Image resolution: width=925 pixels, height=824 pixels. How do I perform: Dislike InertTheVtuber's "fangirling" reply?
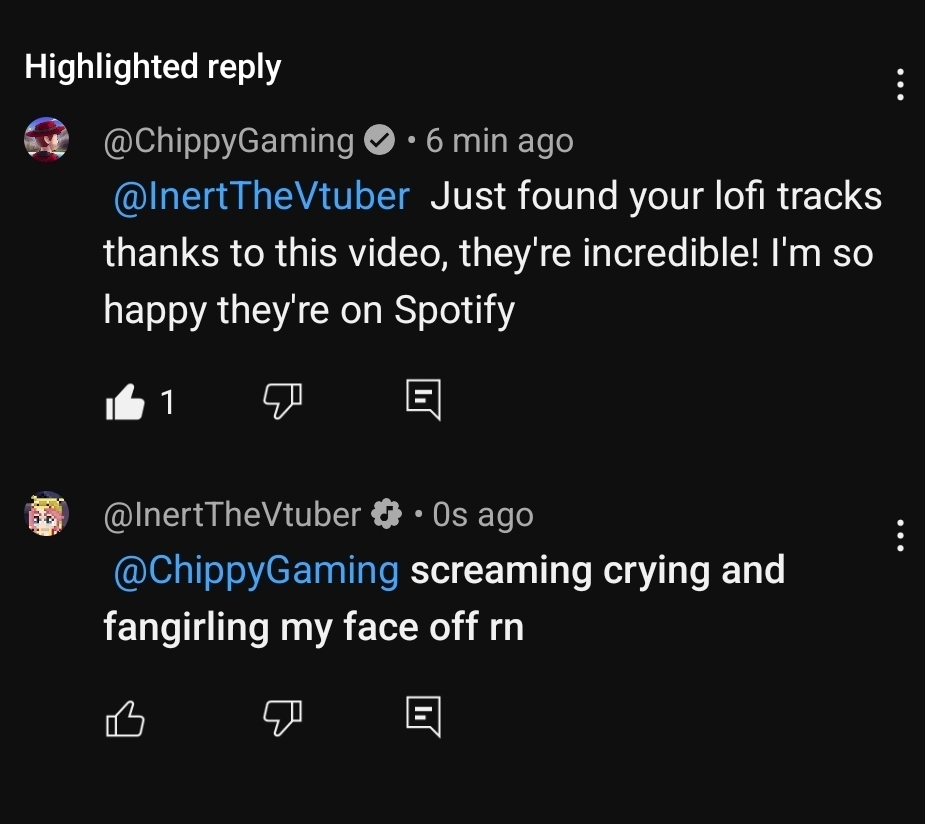(x=282, y=718)
